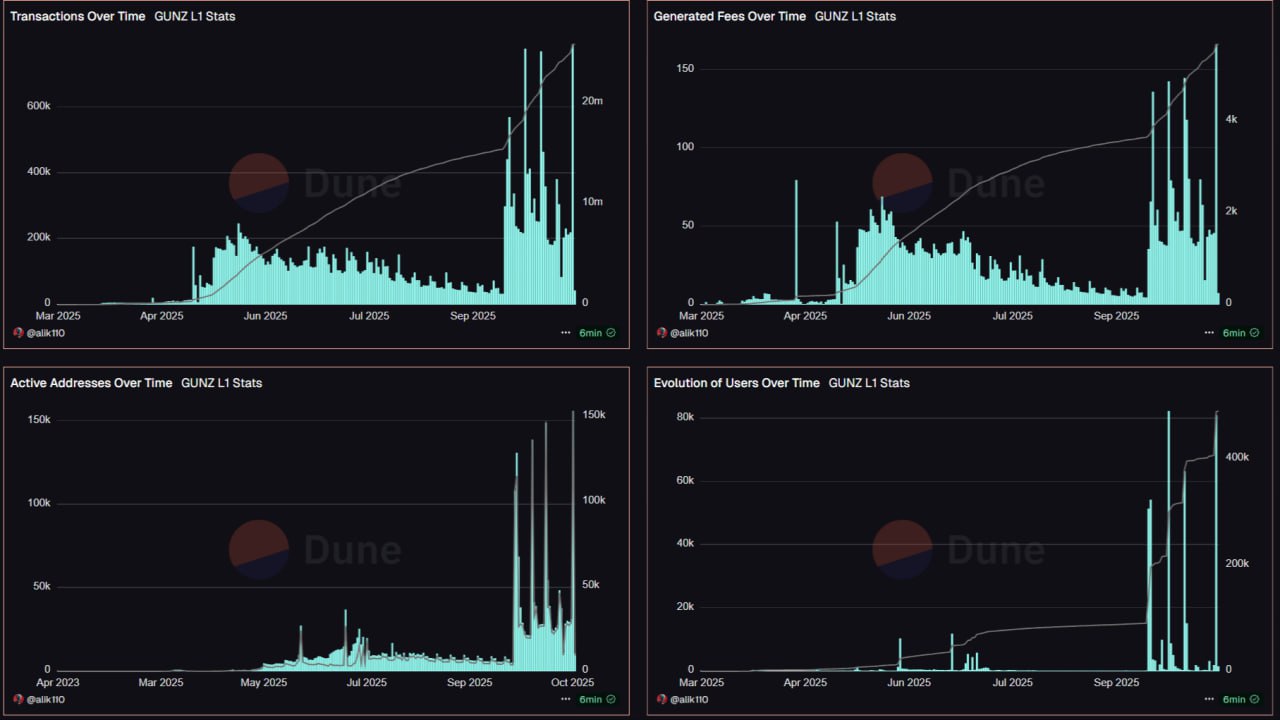Click the author avatar under Evolution of Users chart
Viewport: 1280px width, 720px height.
click(x=661, y=699)
